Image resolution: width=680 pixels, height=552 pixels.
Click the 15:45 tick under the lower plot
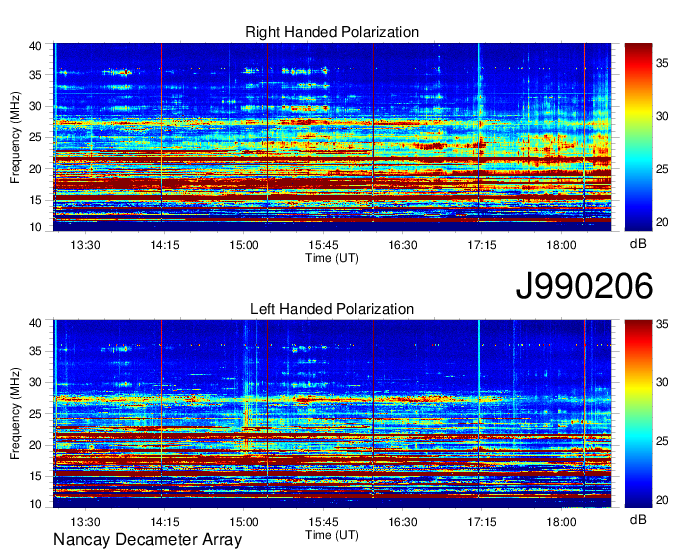pos(323,522)
